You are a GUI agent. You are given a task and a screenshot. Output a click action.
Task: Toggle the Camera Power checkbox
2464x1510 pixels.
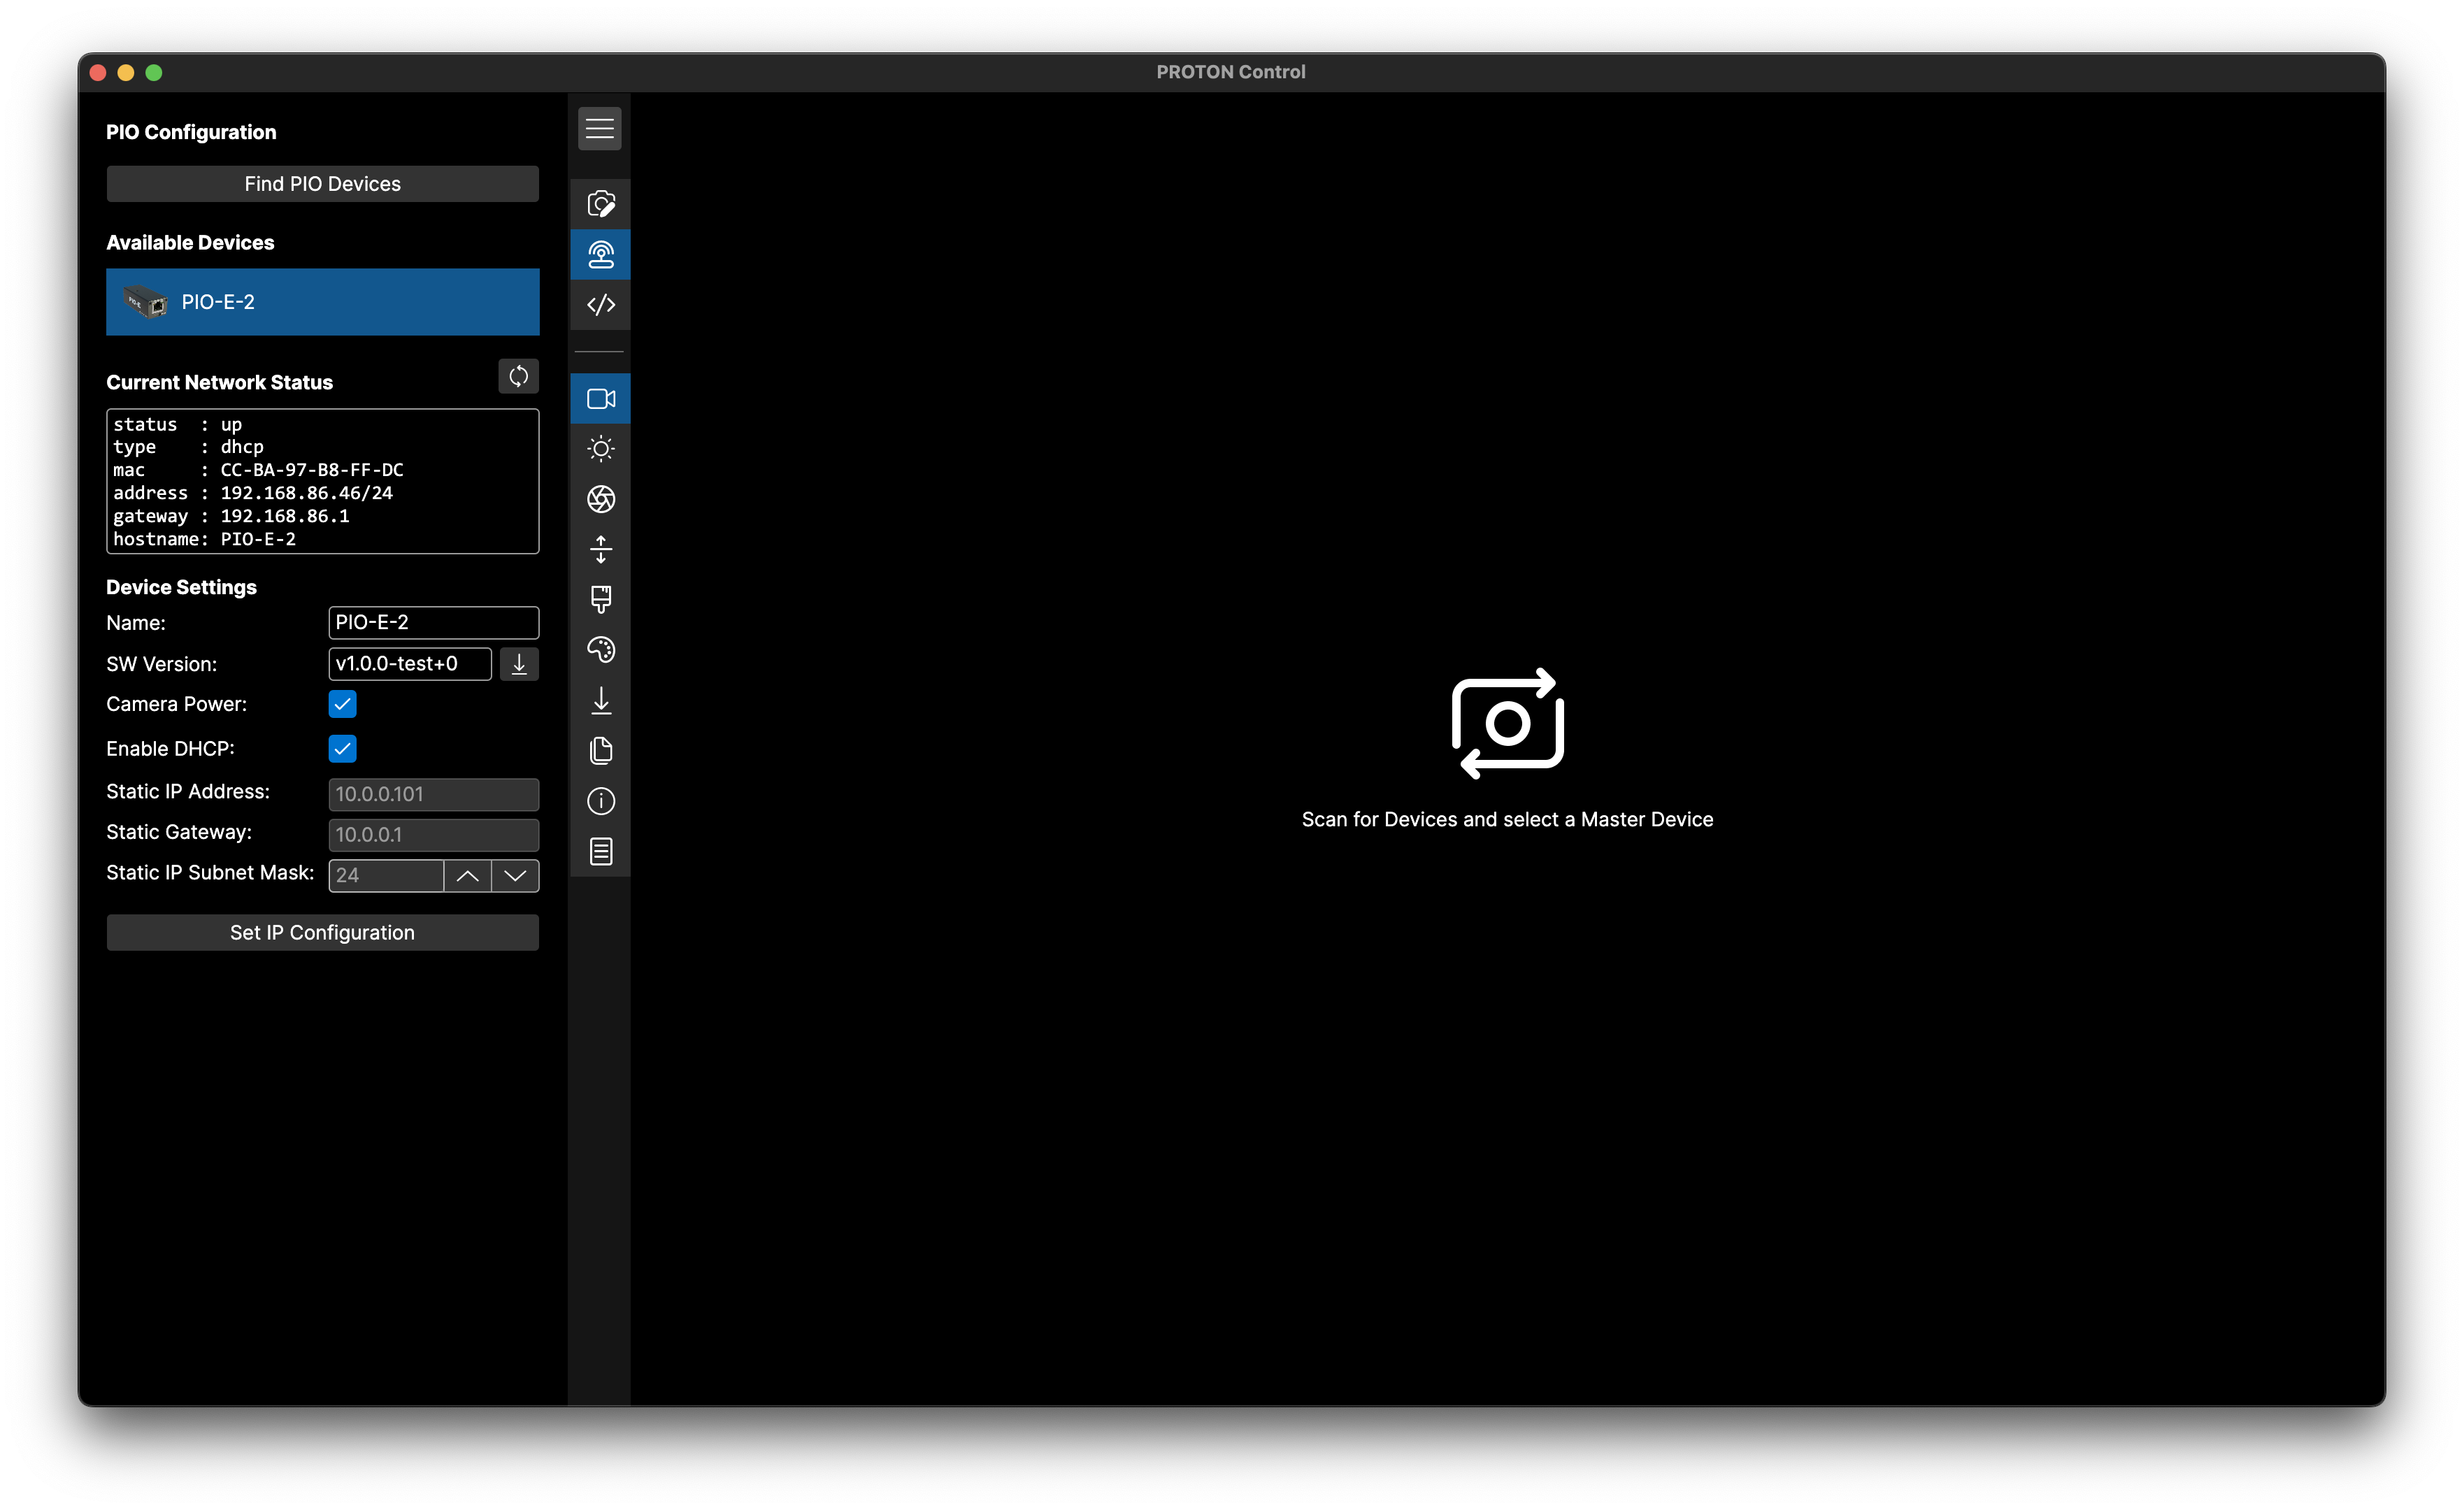pyautogui.click(x=342, y=704)
